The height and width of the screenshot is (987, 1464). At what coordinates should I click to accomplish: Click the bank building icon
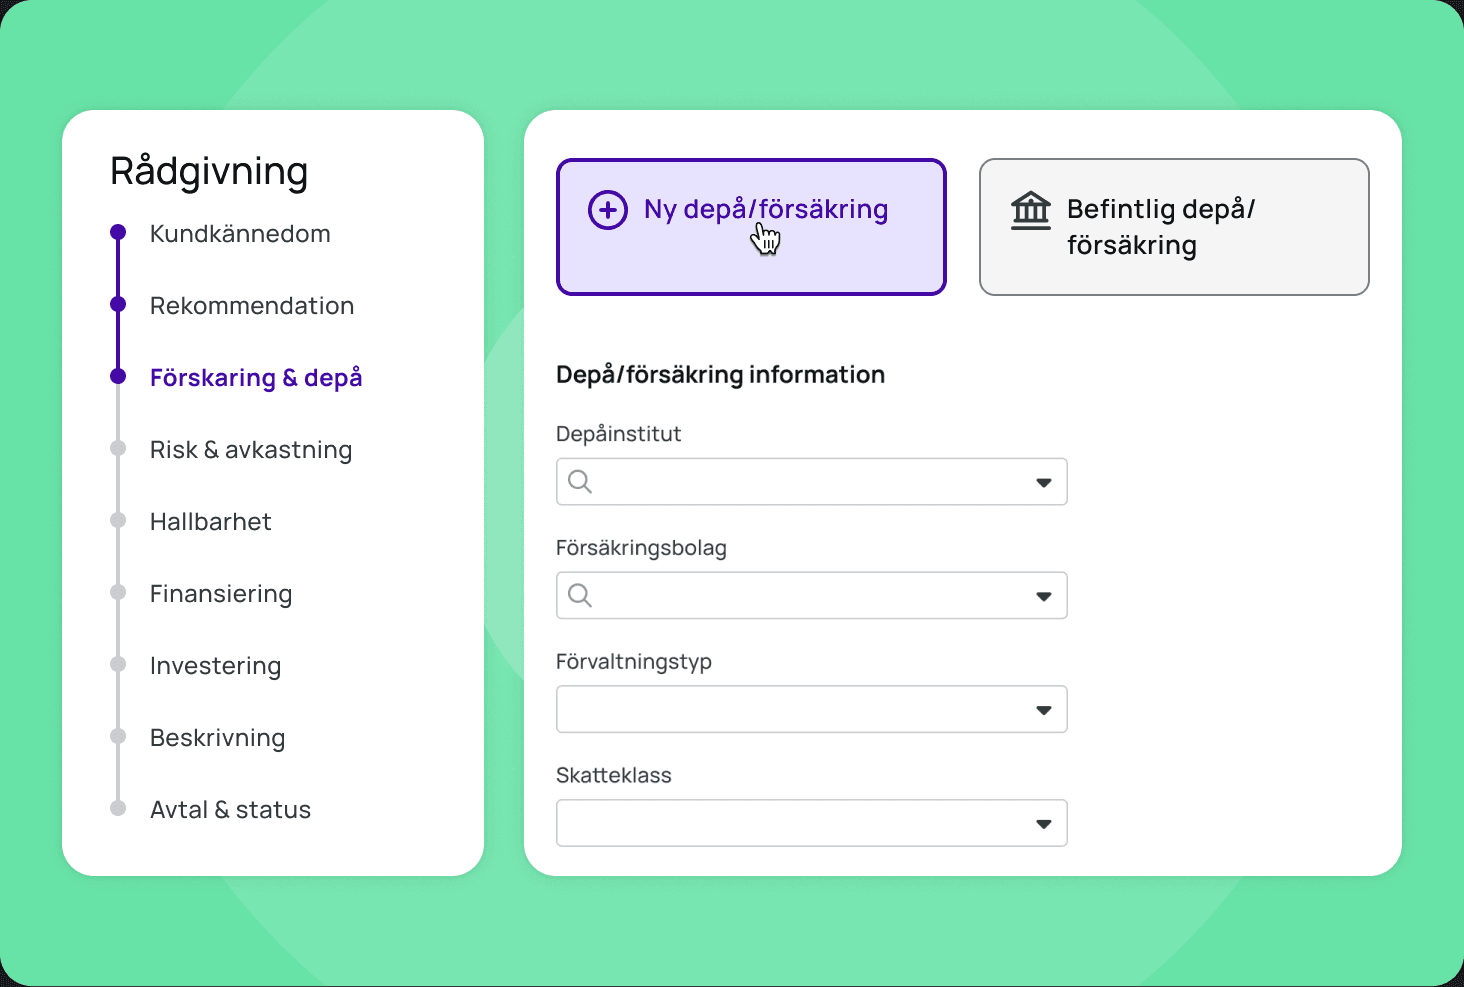(1031, 210)
